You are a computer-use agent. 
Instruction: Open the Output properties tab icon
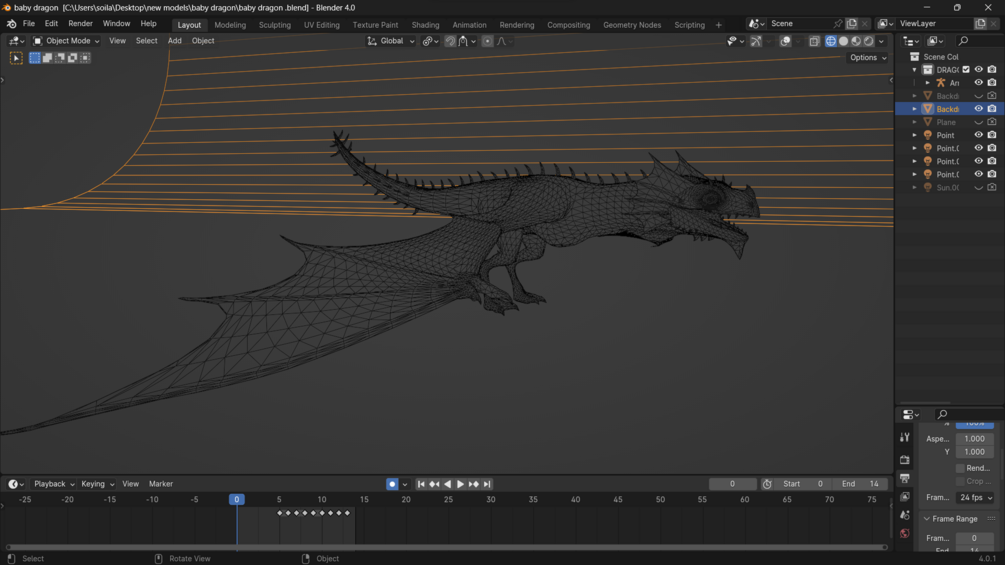point(904,479)
